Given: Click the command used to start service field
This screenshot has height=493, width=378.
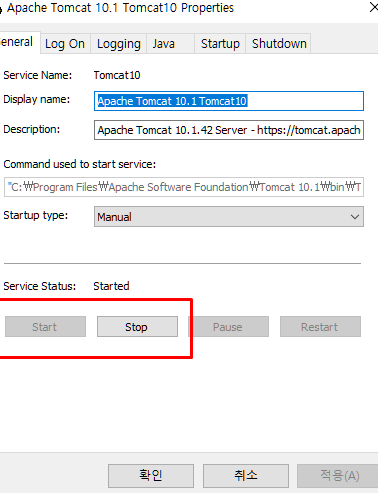Looking at the screenshot, I should click(x=184, y=187).
